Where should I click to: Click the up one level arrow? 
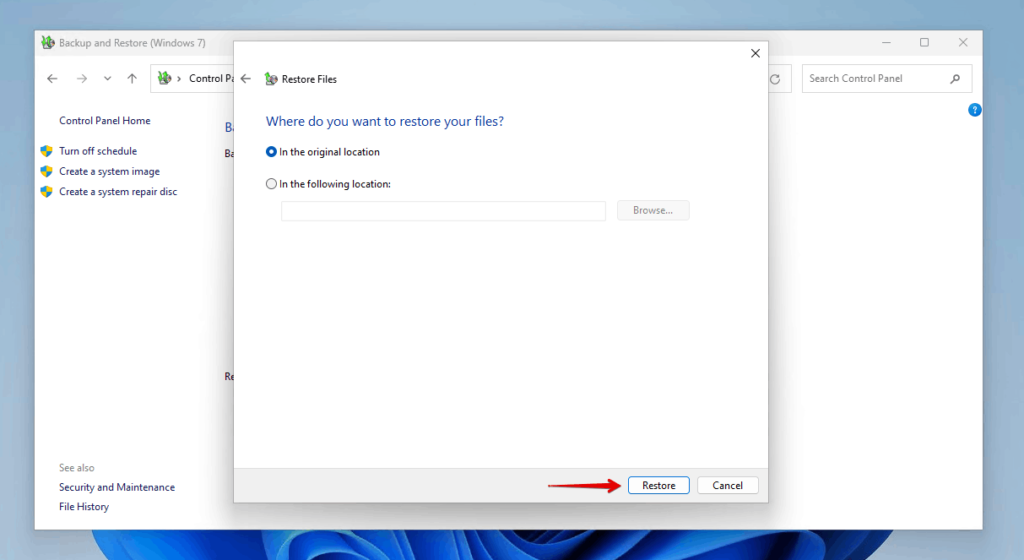click(x=132, y=79)
